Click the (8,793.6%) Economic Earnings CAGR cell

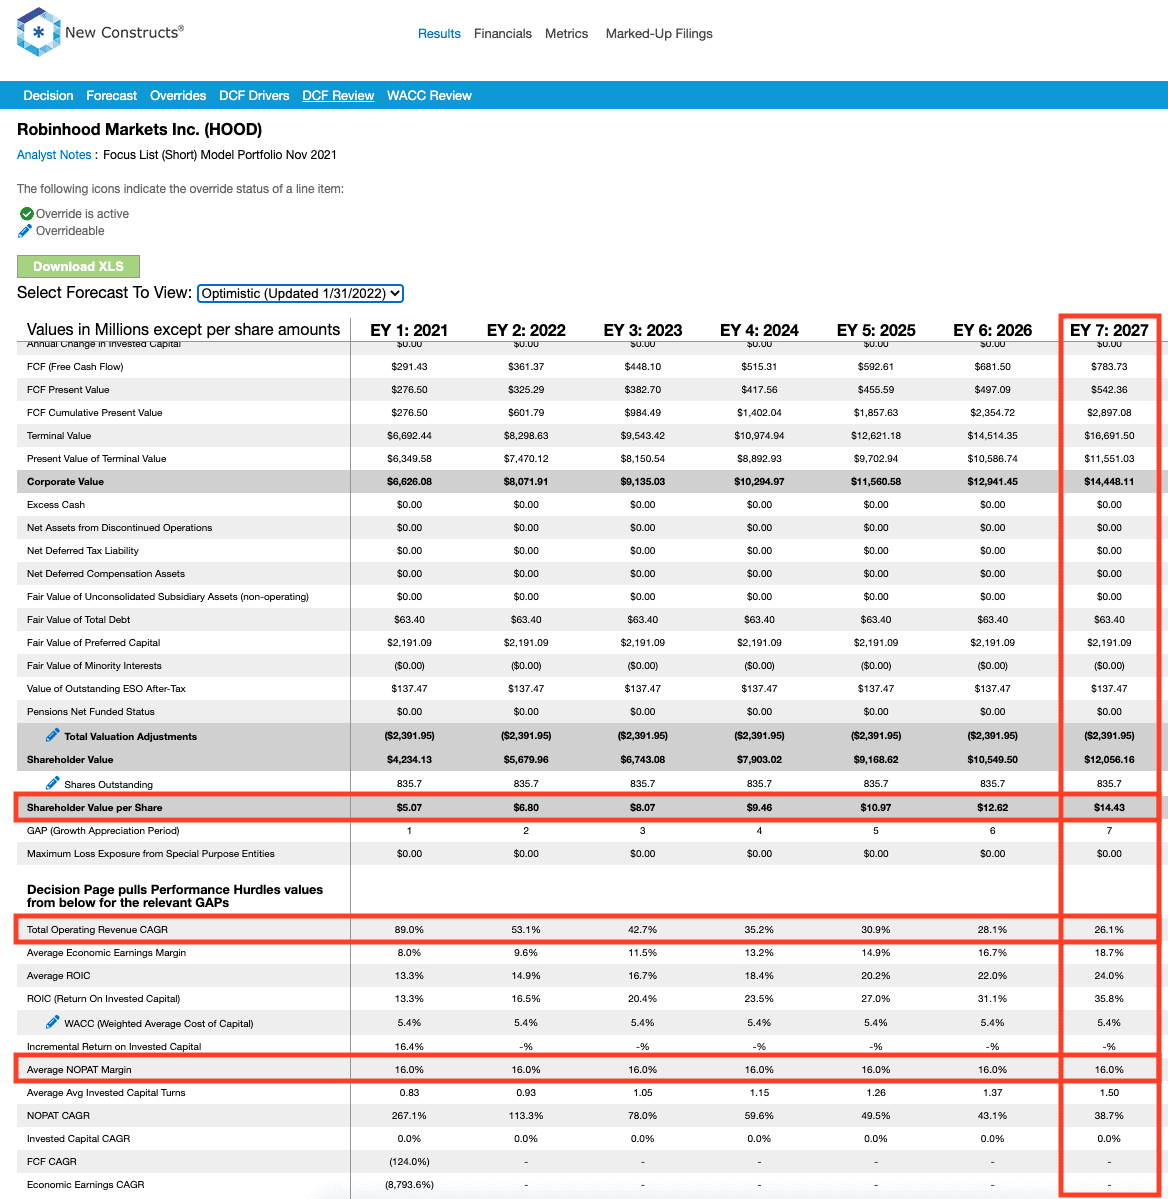409,1184
